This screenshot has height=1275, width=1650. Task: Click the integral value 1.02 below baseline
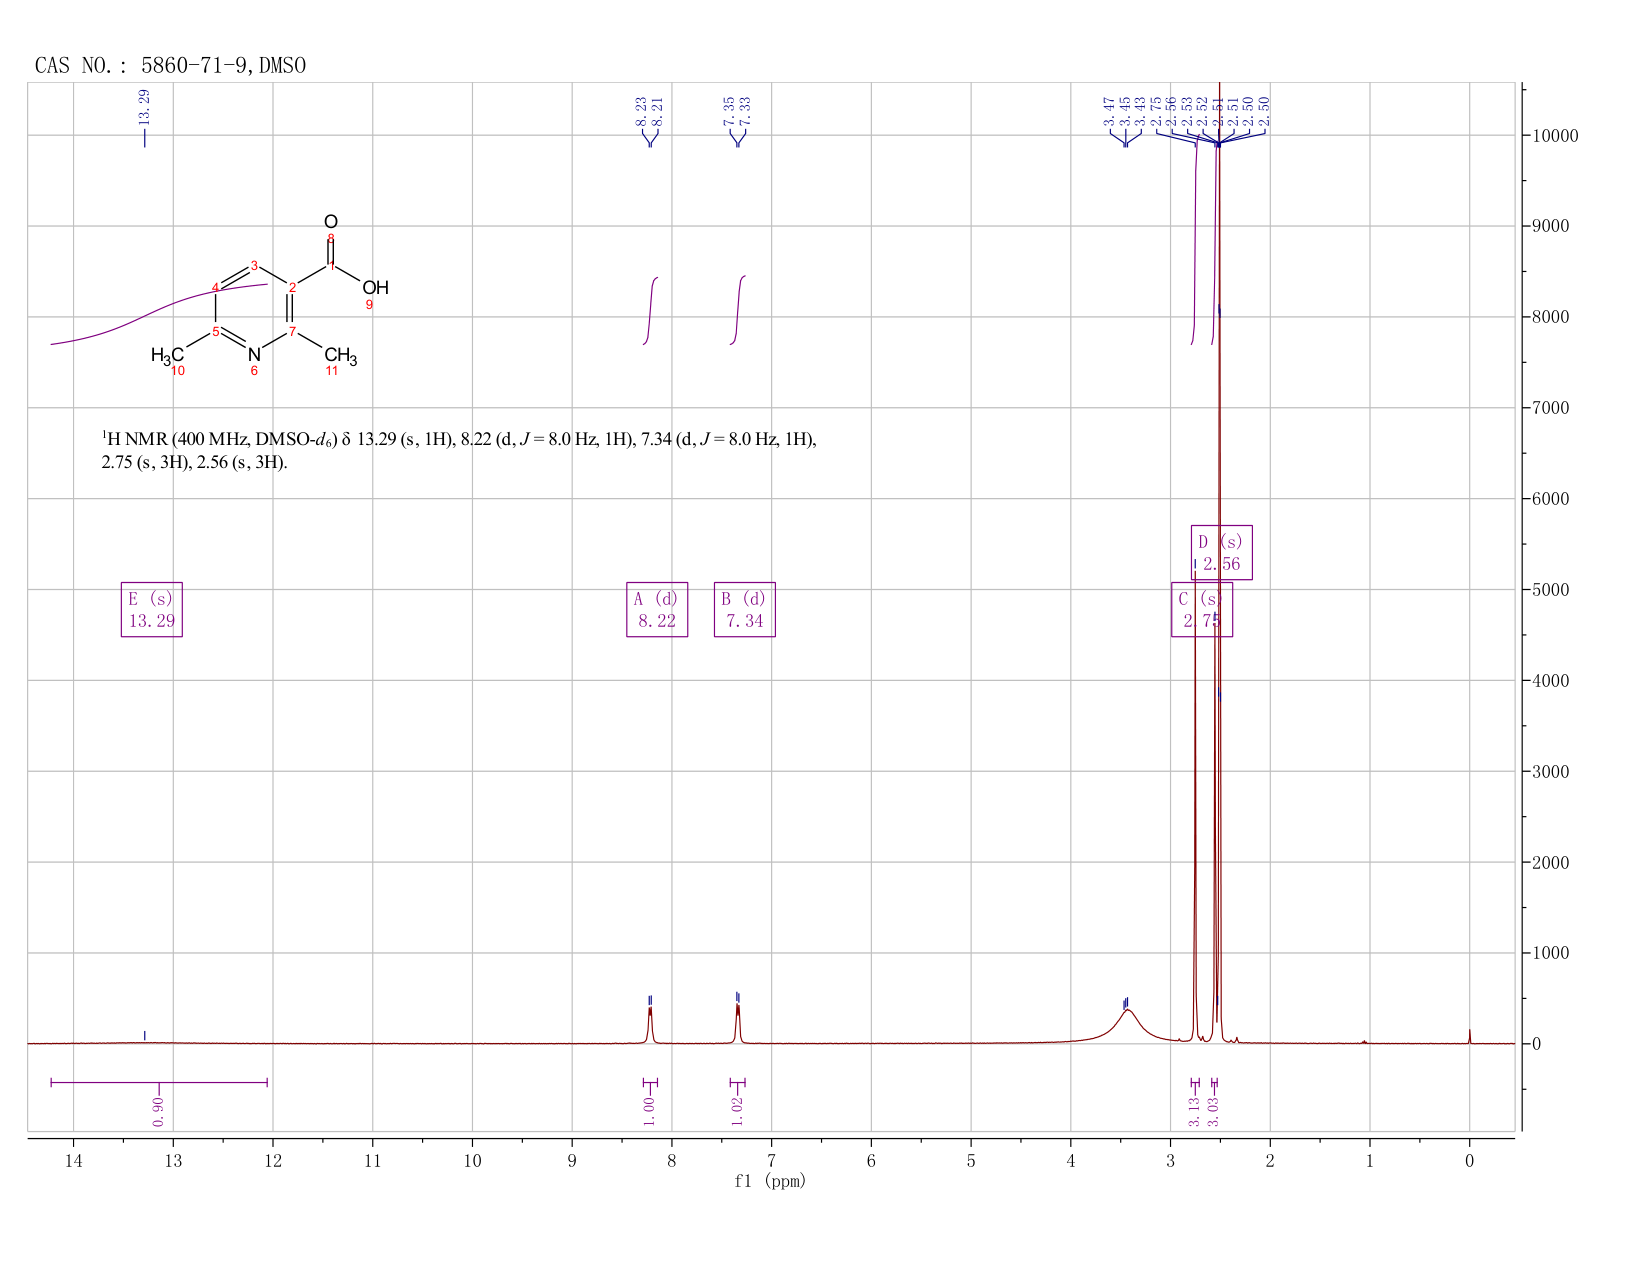(x=737, y=1111)
